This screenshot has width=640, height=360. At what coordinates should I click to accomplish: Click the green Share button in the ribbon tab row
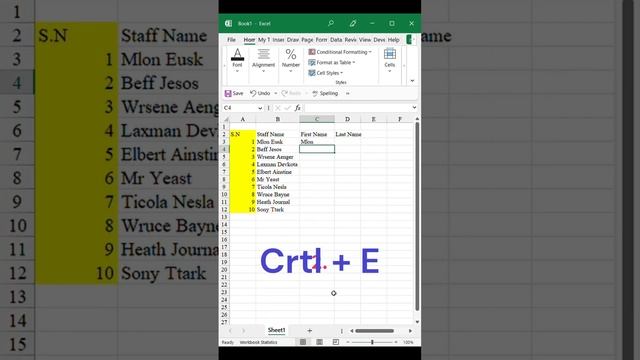[x=410, y=40]
